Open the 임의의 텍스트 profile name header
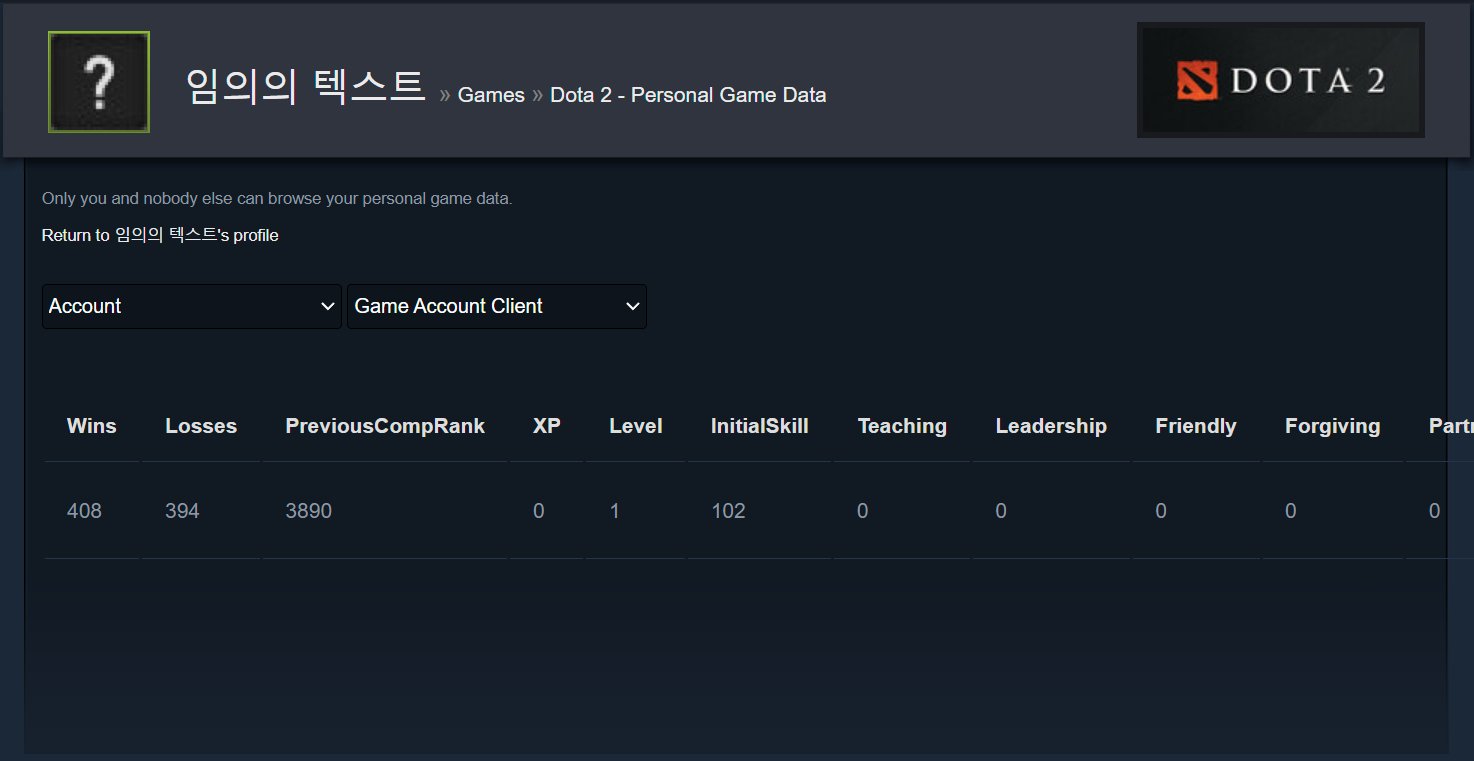Viewport: 1474px width, 761px height. click(x=306, y=87)
